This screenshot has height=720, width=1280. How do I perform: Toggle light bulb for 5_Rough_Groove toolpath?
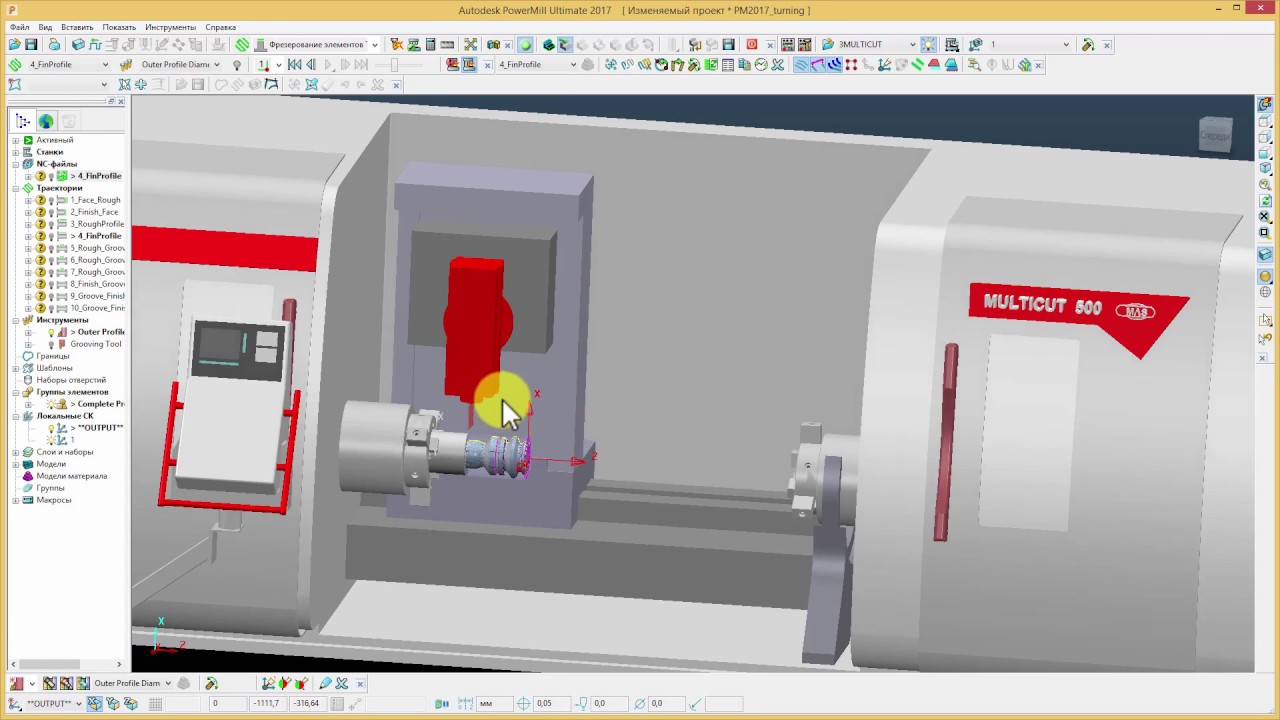point(51,248)
